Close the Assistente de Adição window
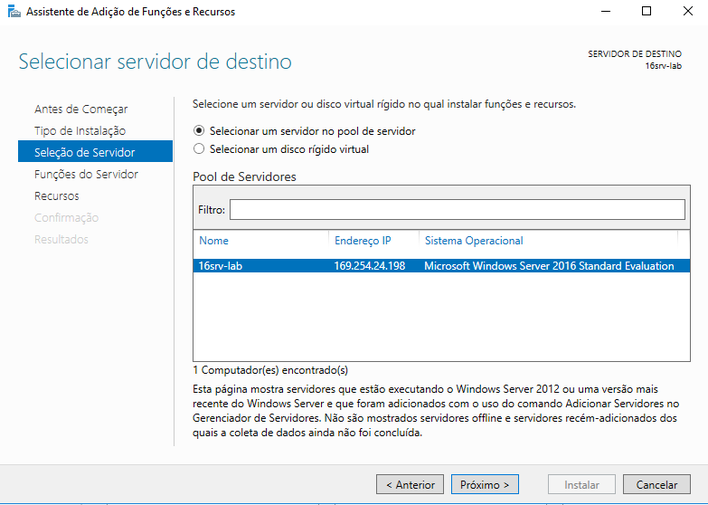The image size is (708, 505). tap(688, 11)
